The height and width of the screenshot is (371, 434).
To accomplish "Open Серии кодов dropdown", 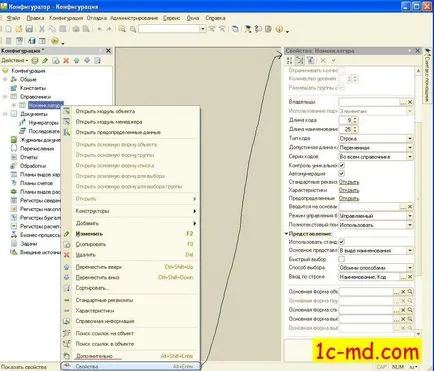I will coord(410,156).
